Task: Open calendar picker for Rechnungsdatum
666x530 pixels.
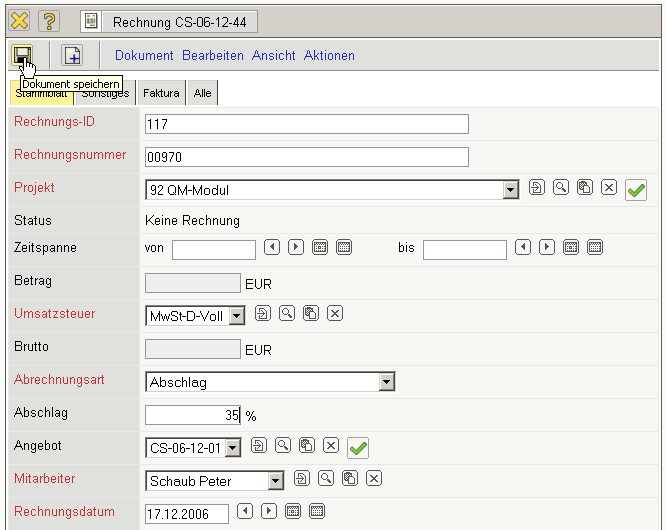Action: (x=293, y=512)
